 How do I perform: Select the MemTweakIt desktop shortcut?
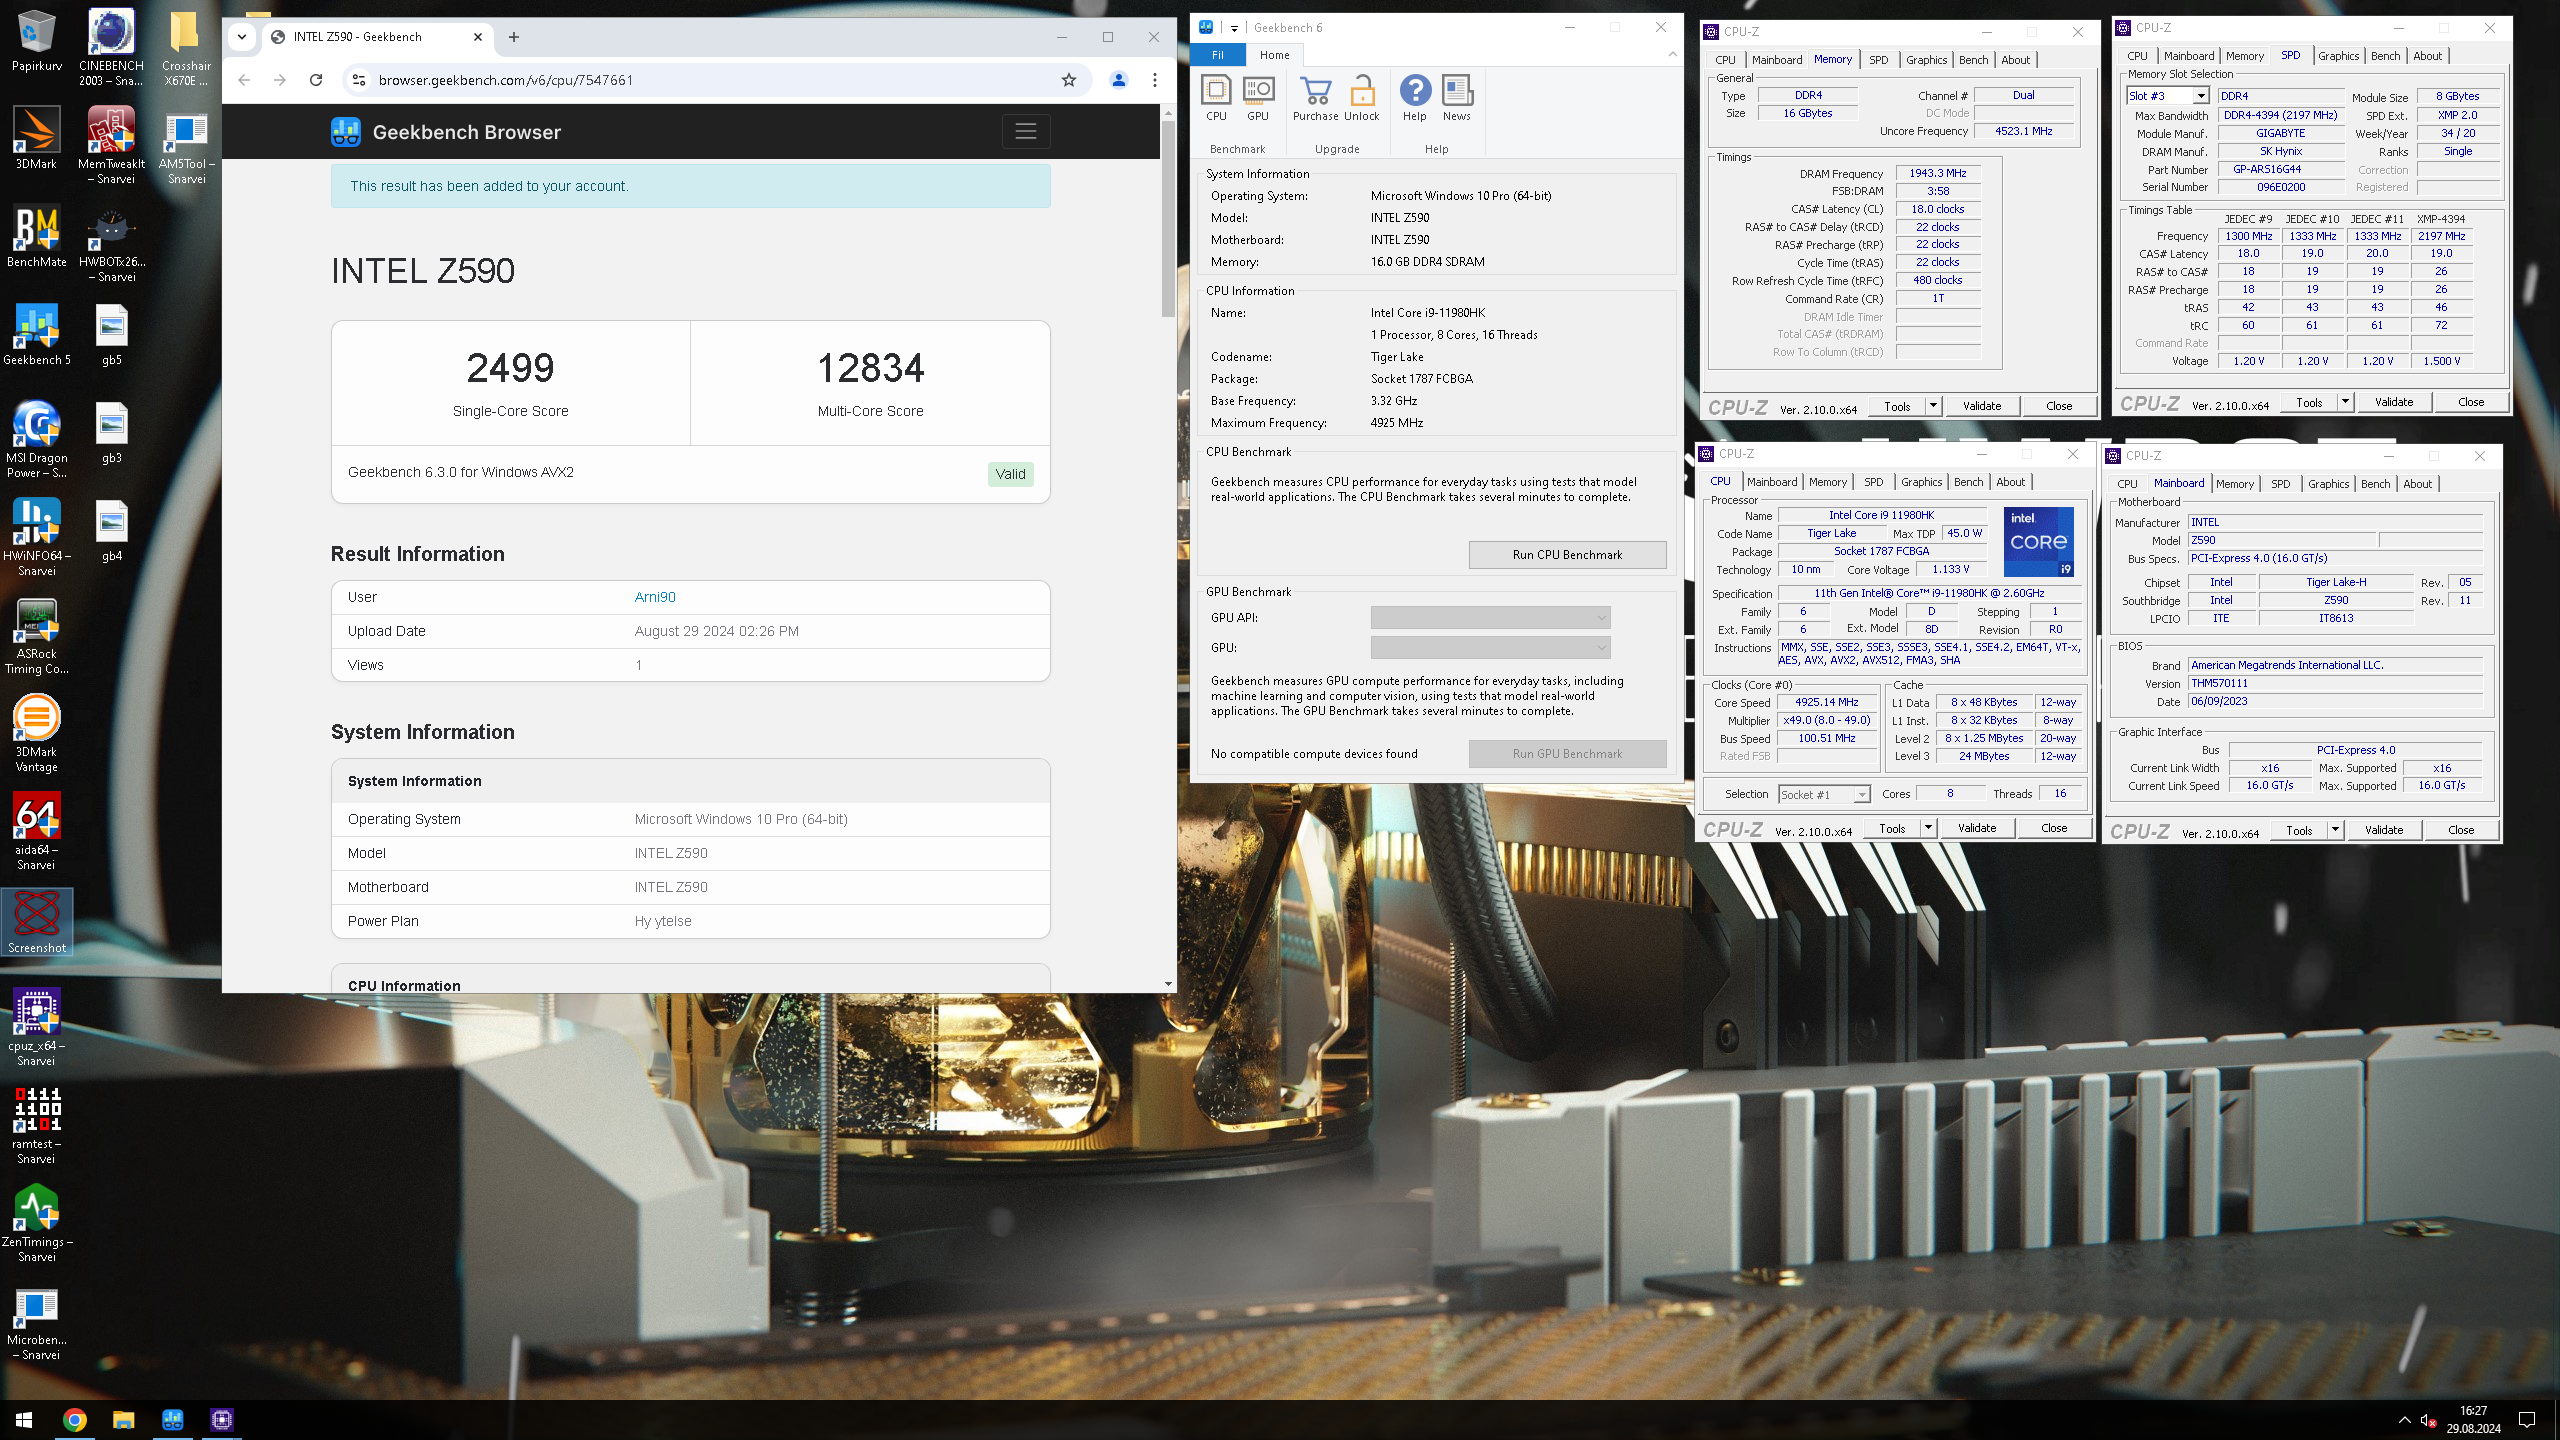[111, 145]
